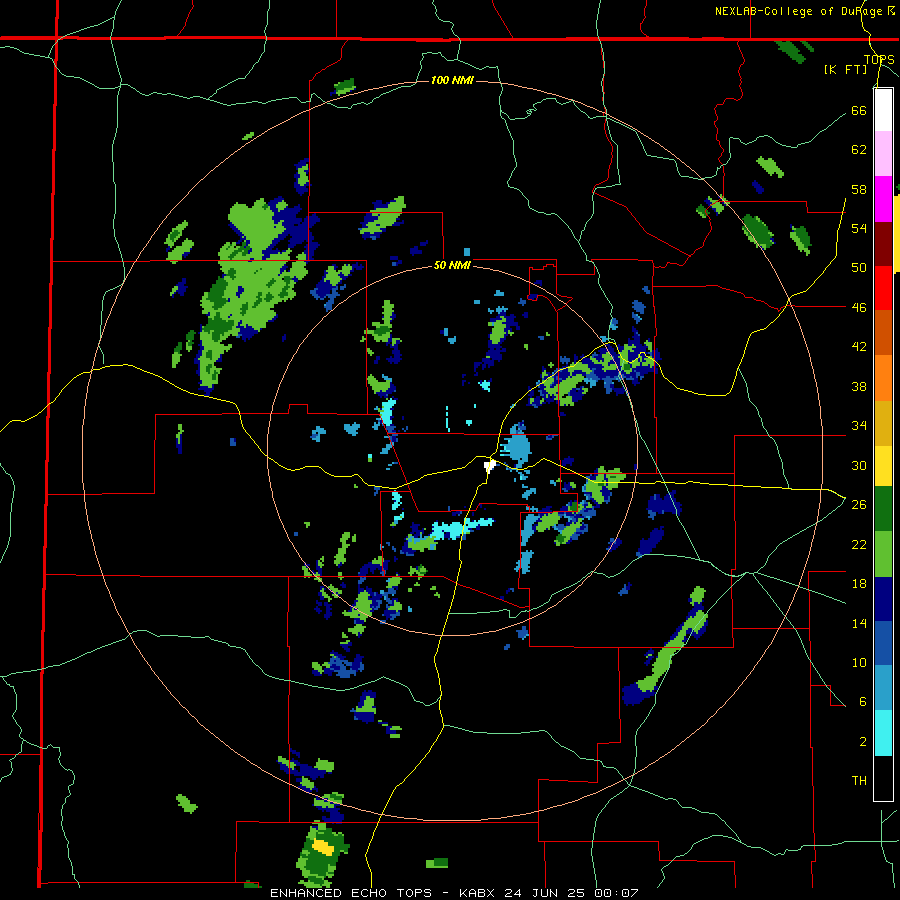Select the 34 legend scale value
This screenshot has width=900, height=900.
pos(859,425)
